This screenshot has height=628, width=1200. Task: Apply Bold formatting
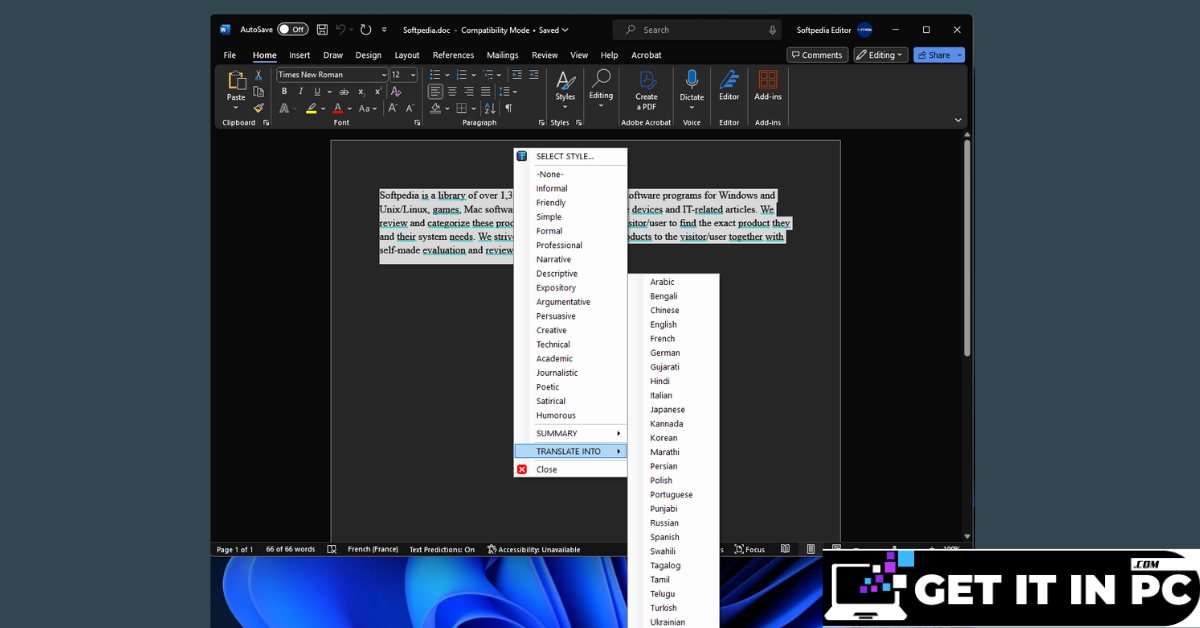click(x=285, y=92)
